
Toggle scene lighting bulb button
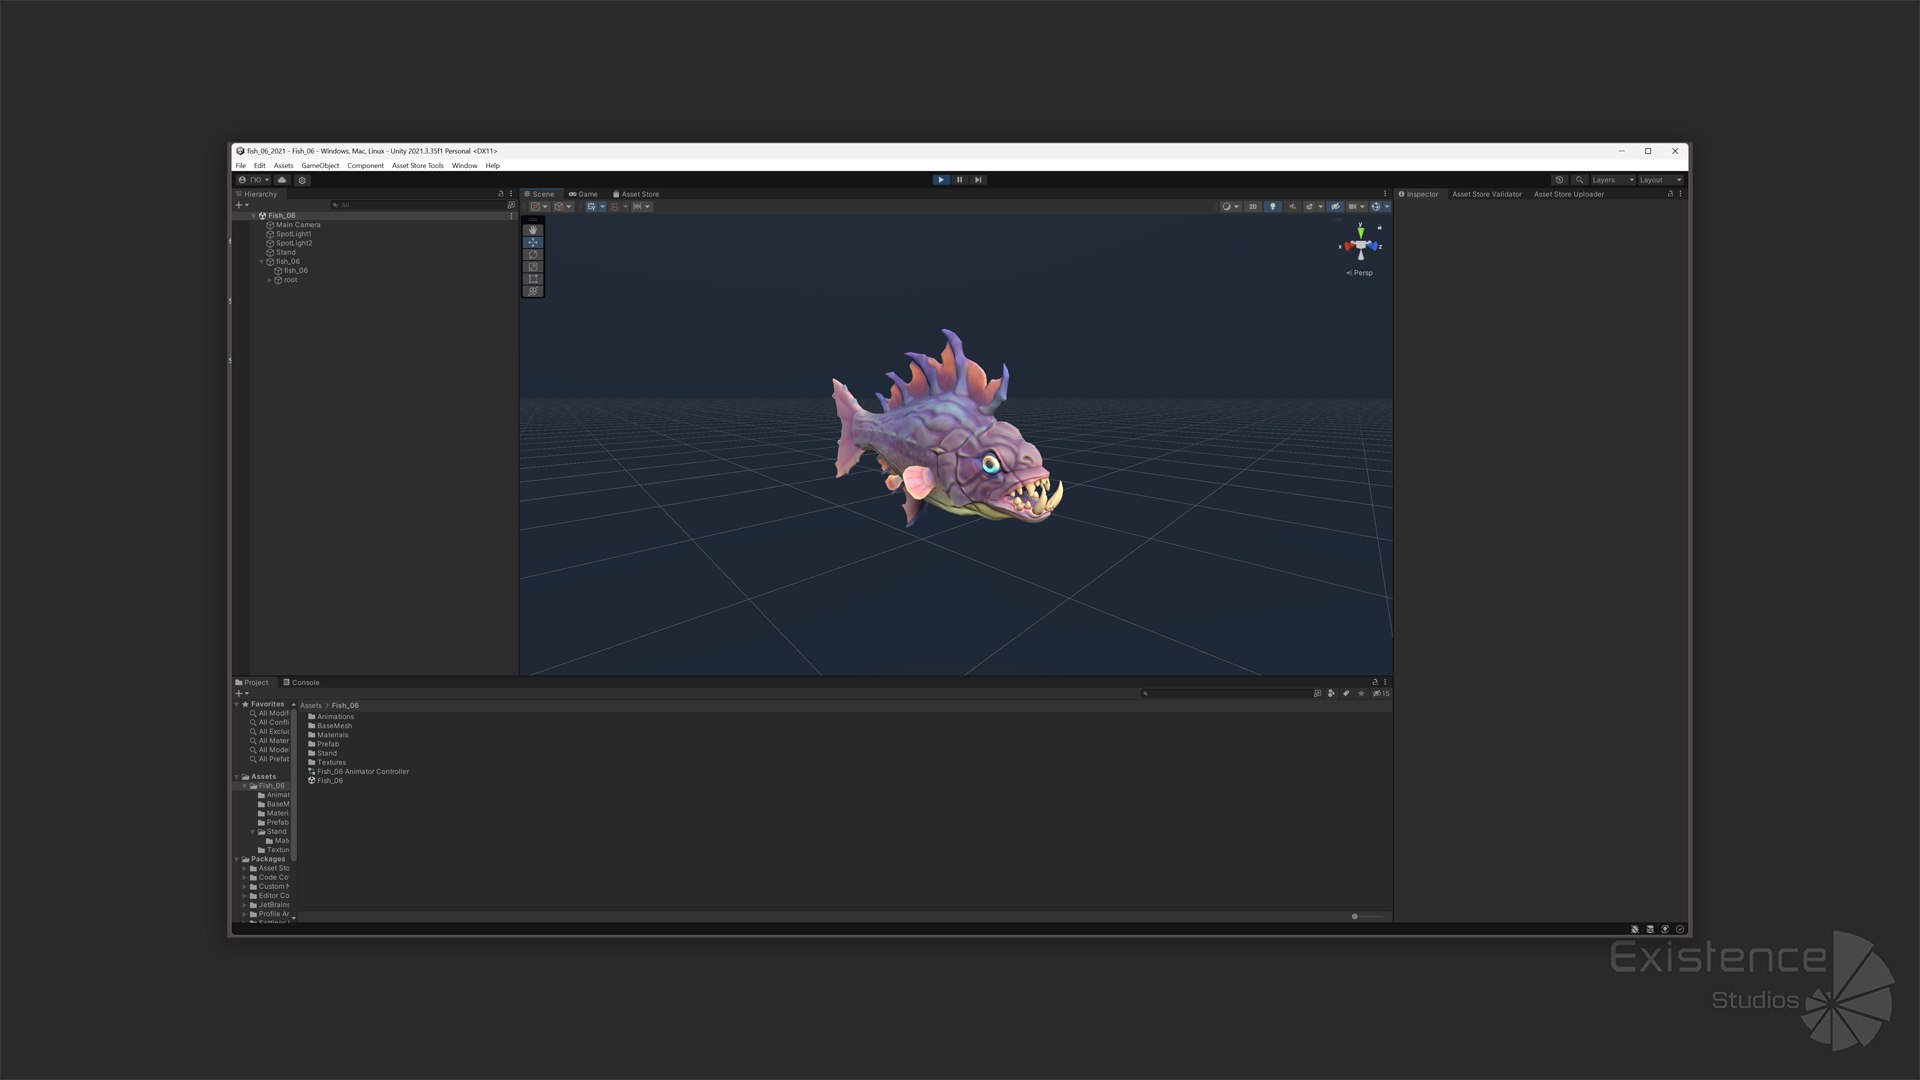(x=1273, y=207)
